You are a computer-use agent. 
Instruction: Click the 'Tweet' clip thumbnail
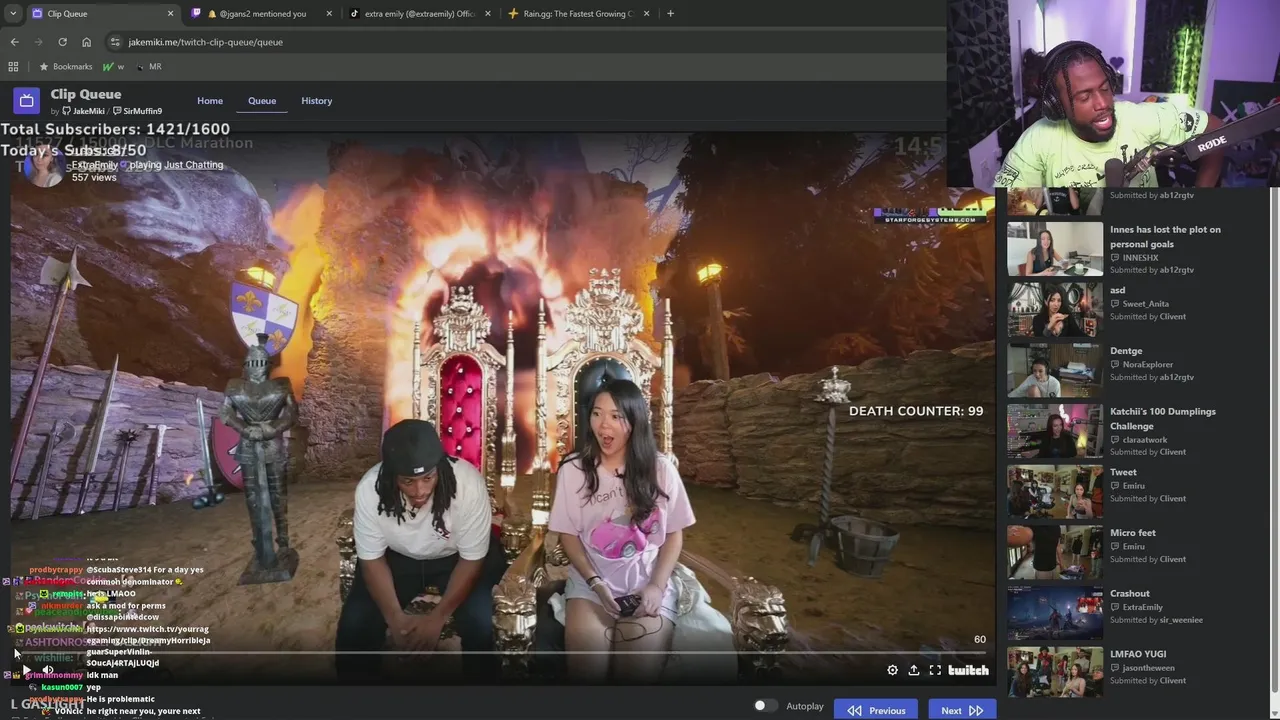pos(1055,491)
